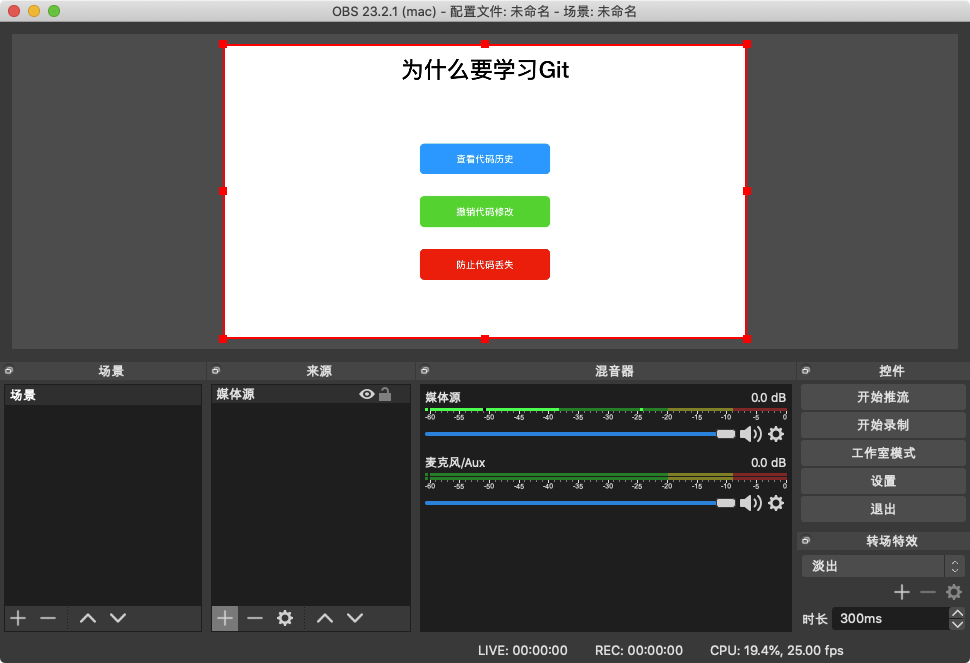Image resolution: width=970 pixels, height=663 pixels.
Task: Click bottom-right red handle of preview source
Action: tap(747, 339)
